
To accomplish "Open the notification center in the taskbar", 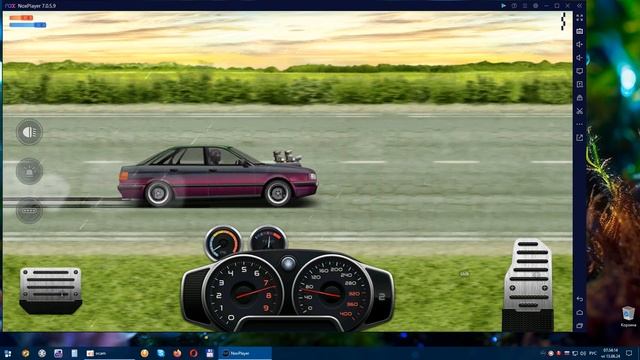I will (x=629, y=353).
